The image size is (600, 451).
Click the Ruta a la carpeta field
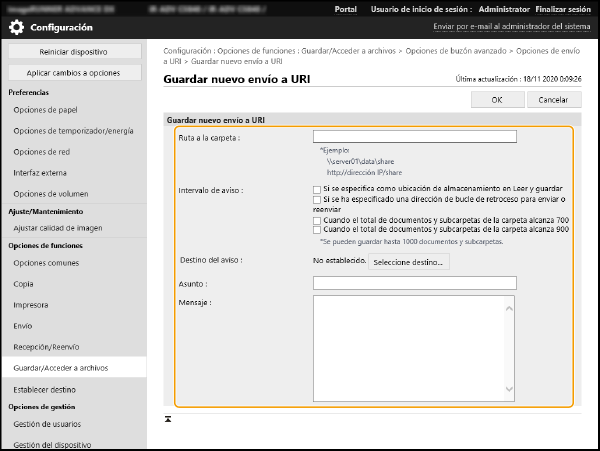[414, 137]
